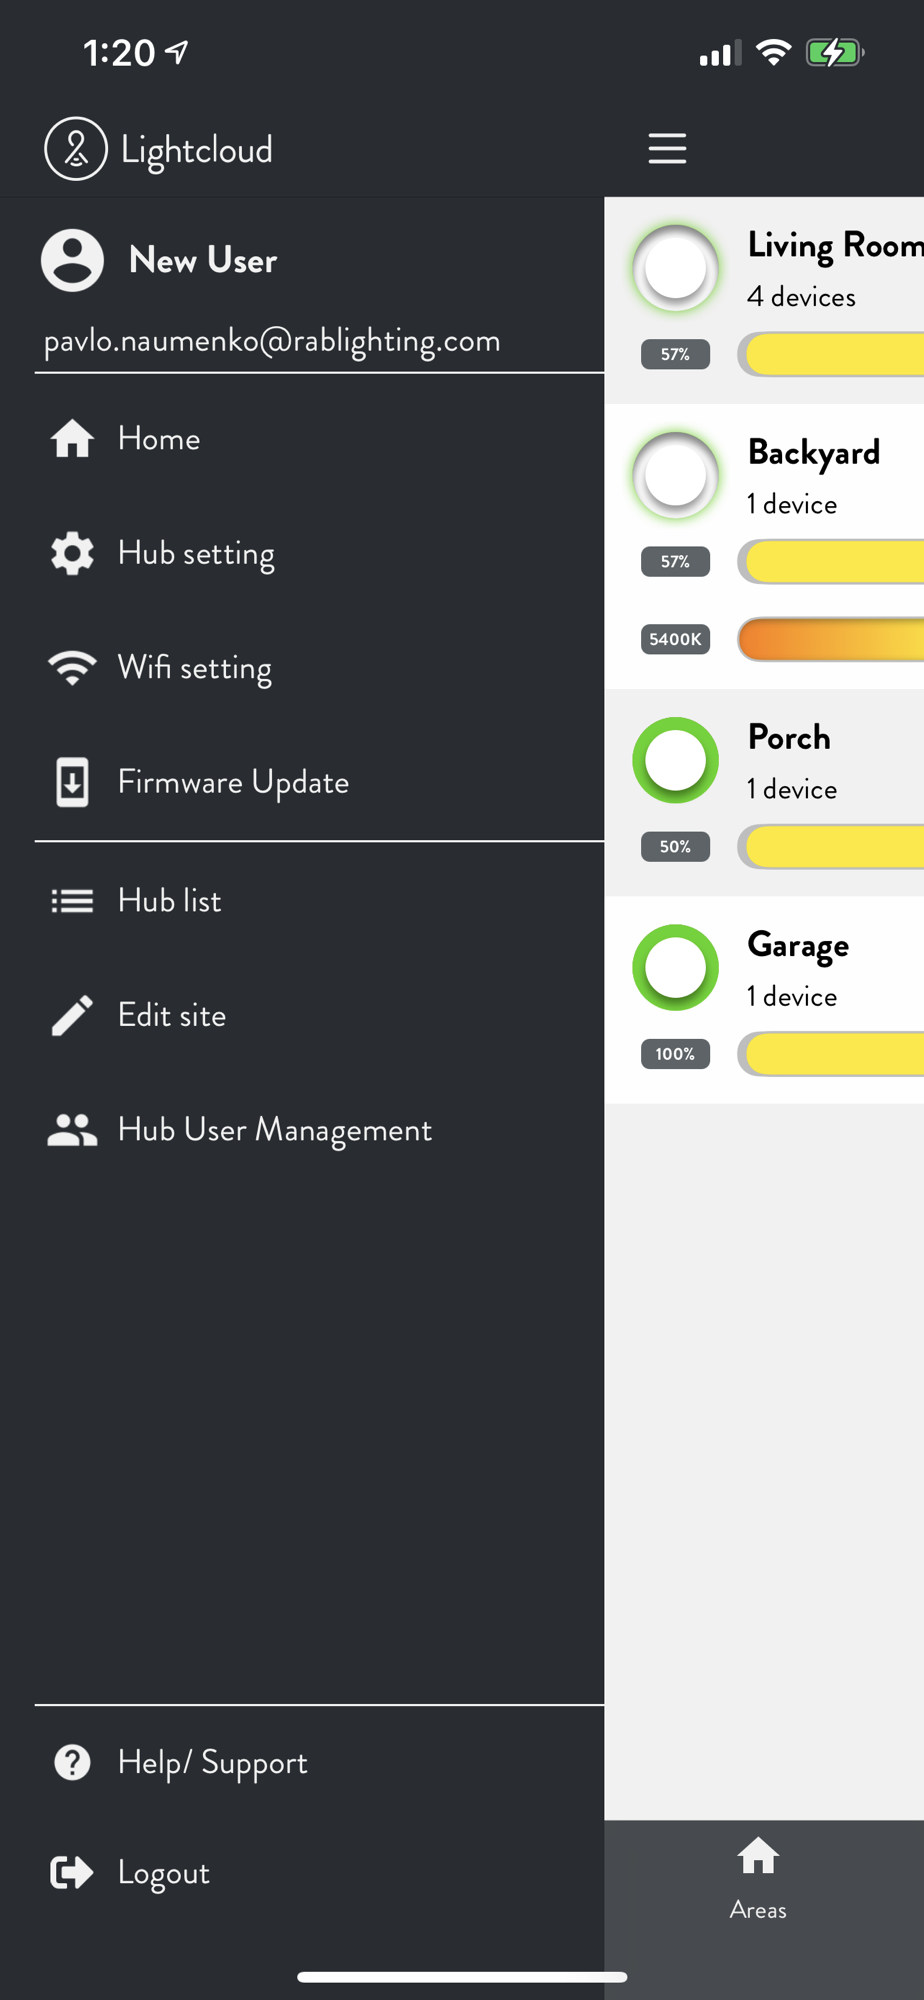Open Hub User Management
The image size is (924, 2000).
click(274, 1130)
